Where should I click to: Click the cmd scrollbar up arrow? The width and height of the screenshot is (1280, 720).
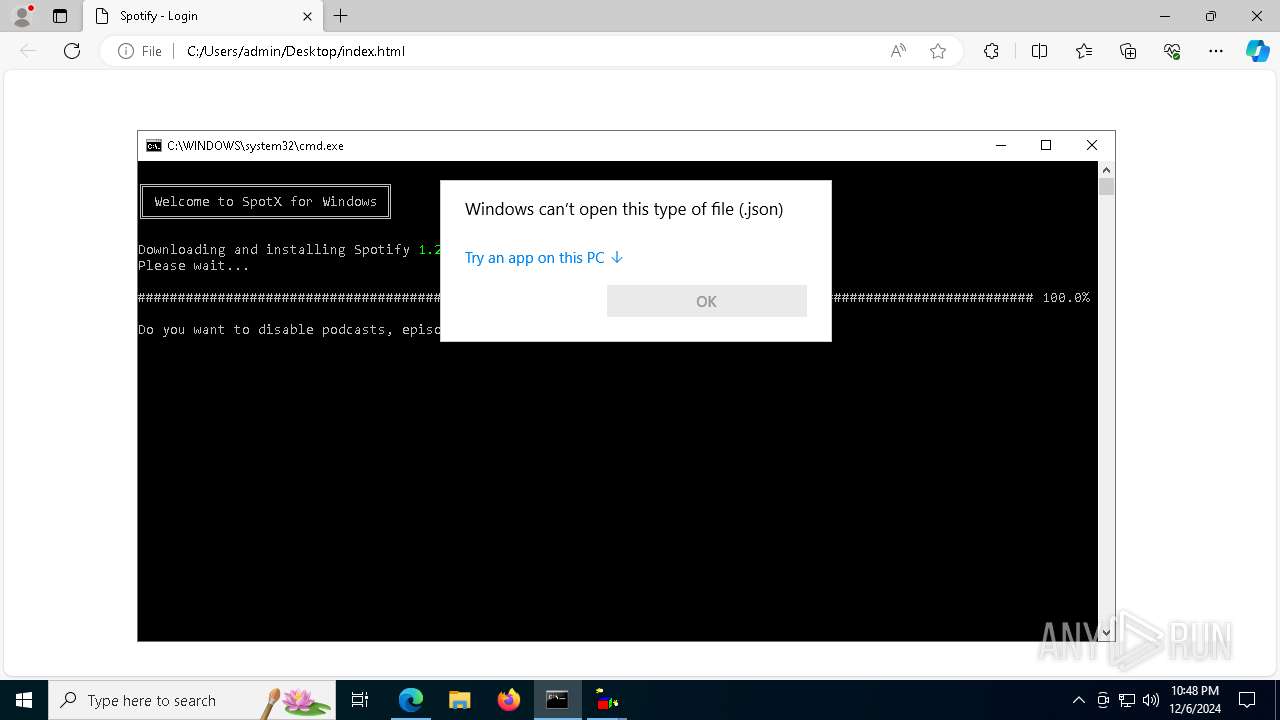[1106, 169]
